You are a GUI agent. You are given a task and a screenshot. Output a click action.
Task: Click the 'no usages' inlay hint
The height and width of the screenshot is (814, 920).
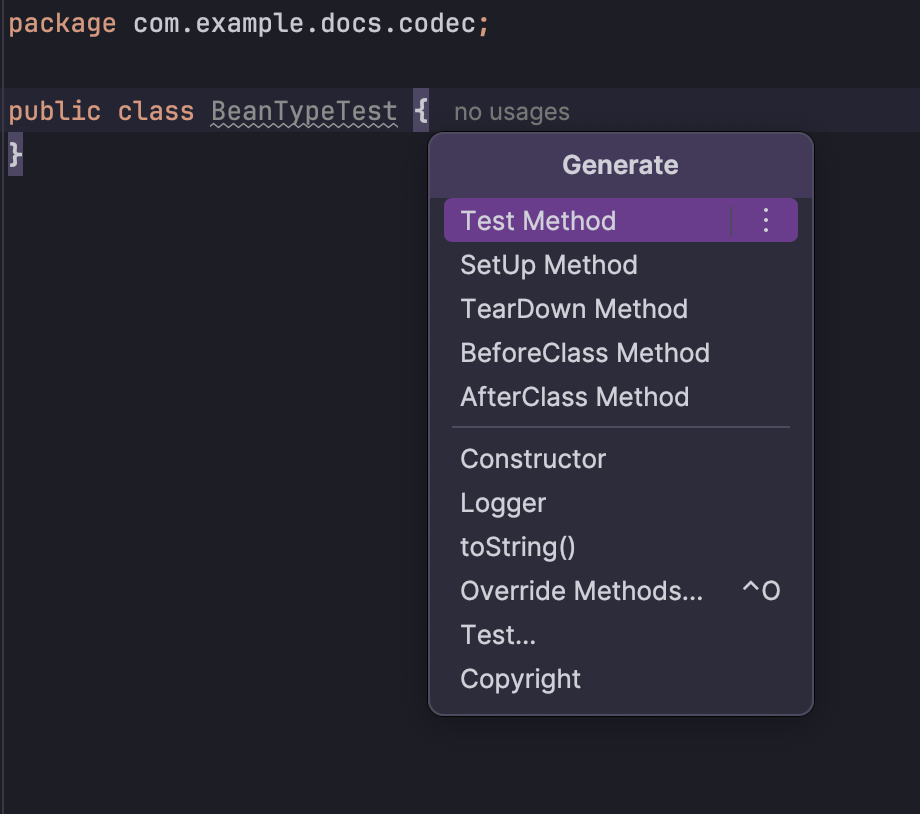click(x=511, y=111)
